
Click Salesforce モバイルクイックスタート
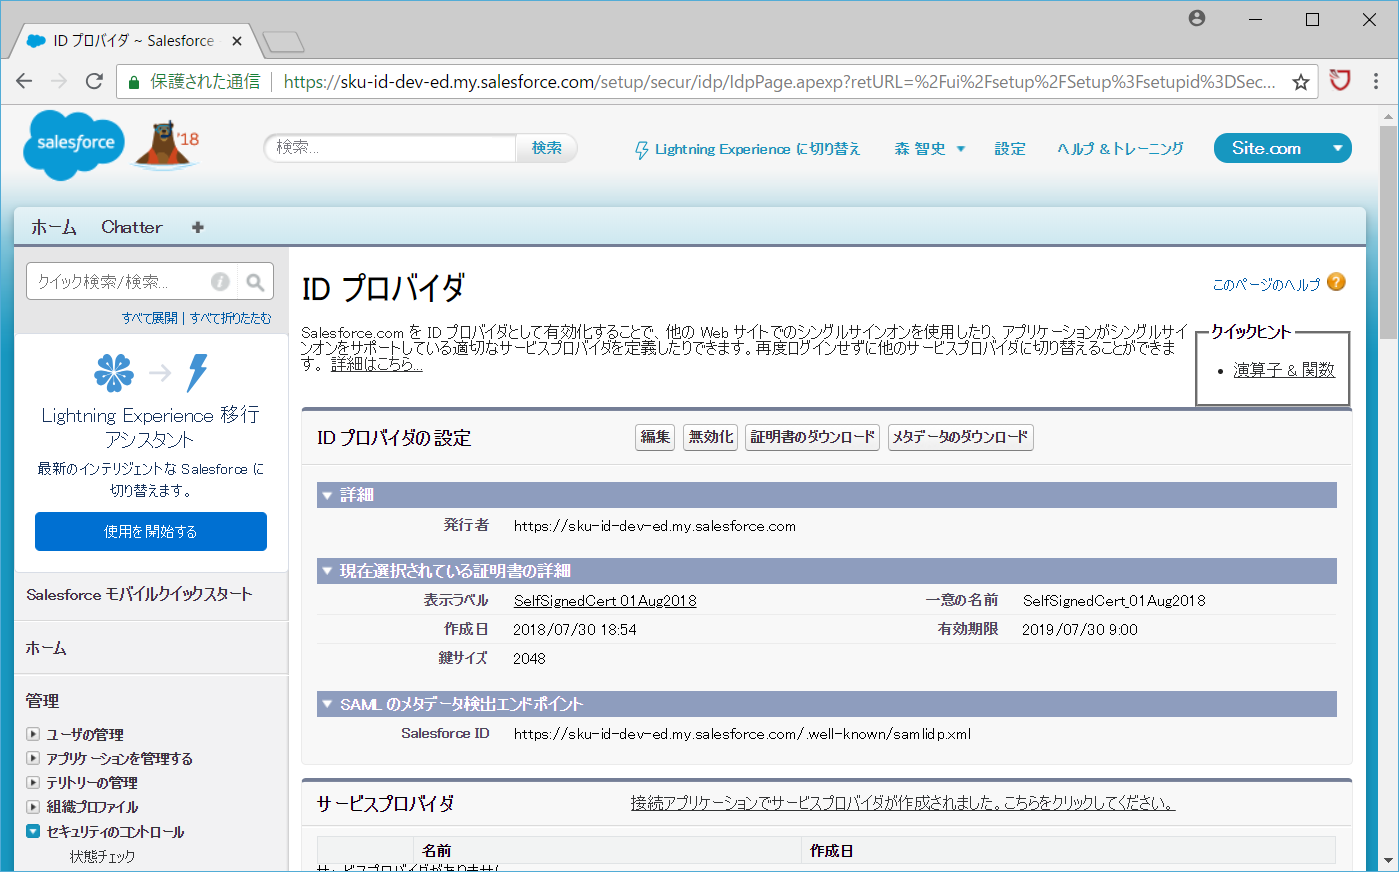coord(139,594)
